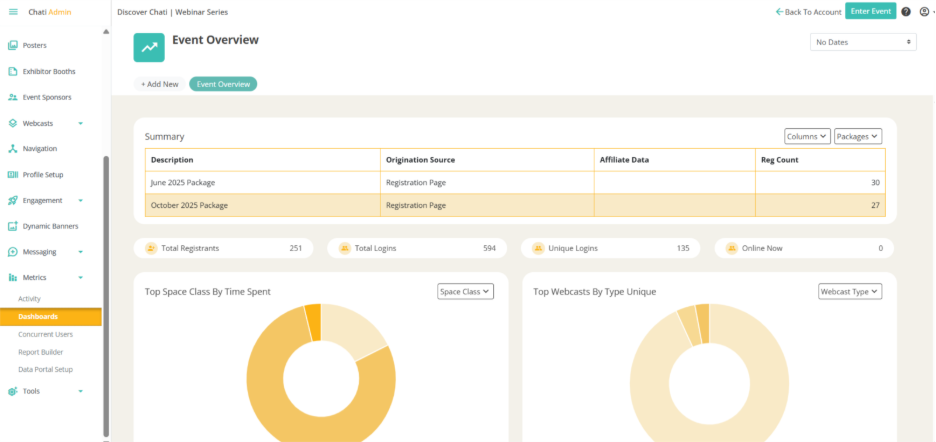The height and width of the screenshot is (442, 936).
Task: Expand the Webcasts menu section
Action: pos(80,123)
